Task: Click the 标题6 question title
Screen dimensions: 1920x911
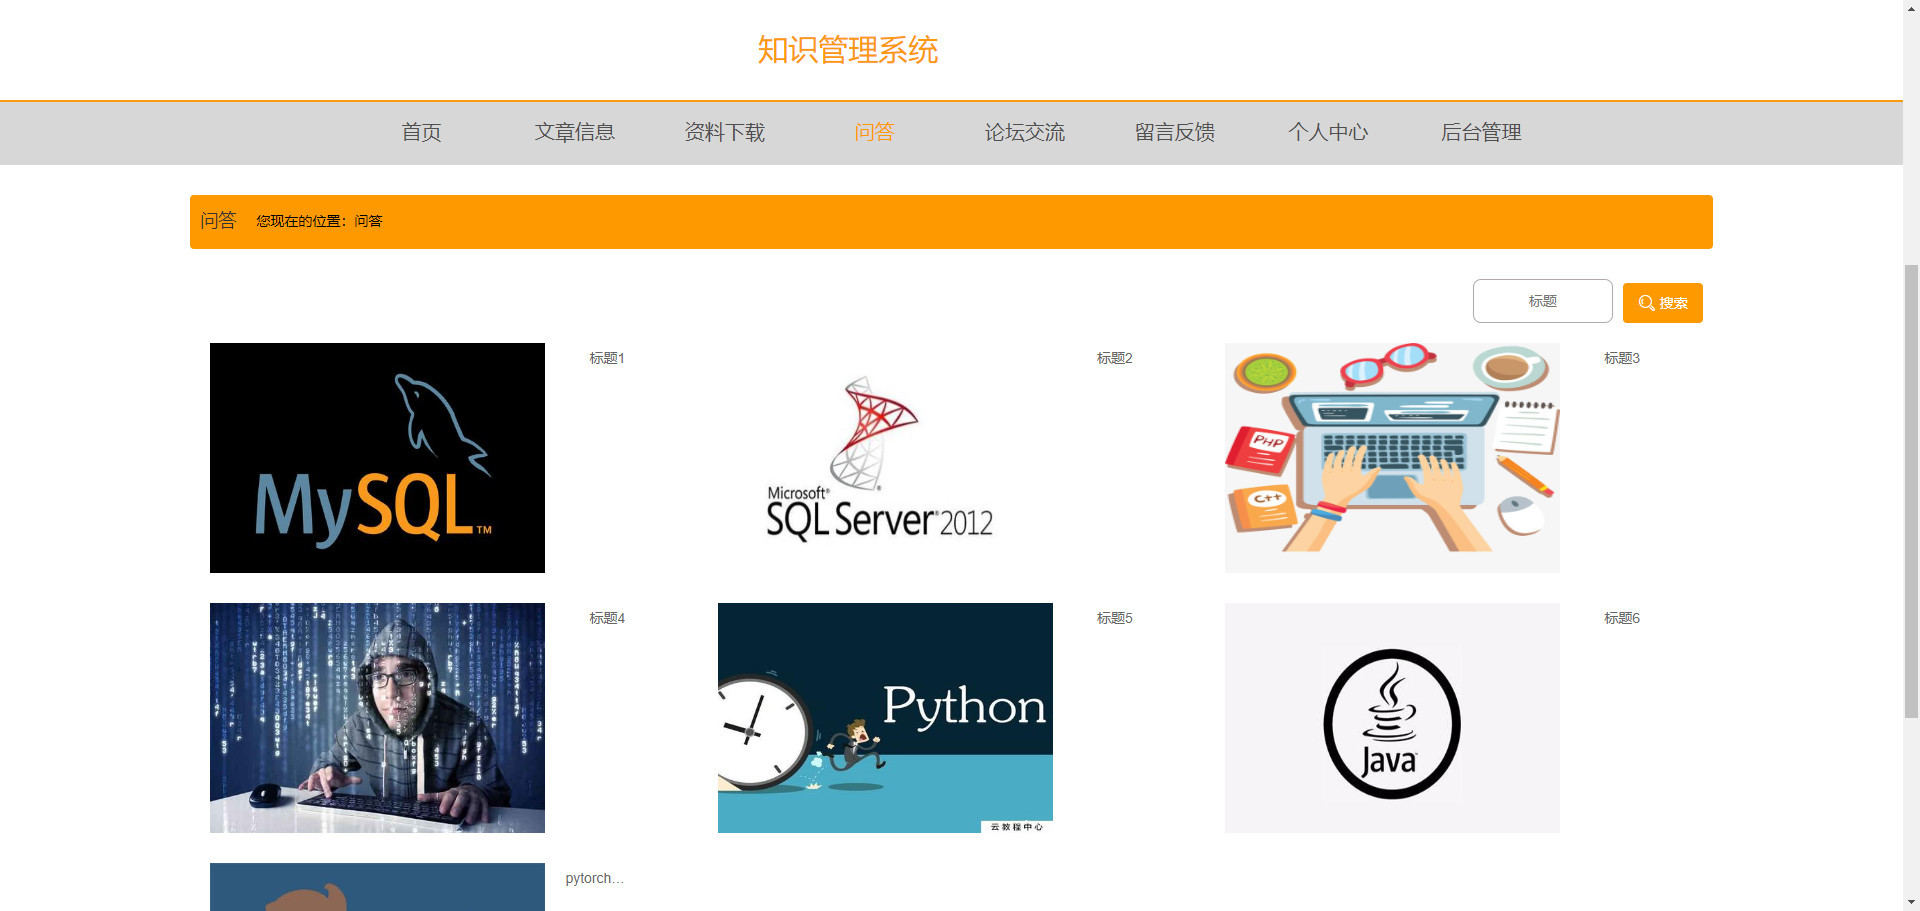Action: [x=1622, y=618]
